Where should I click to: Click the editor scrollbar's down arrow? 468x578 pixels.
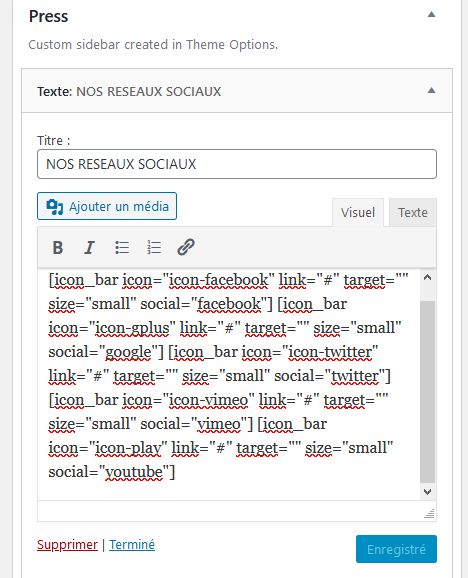point(427,492)
